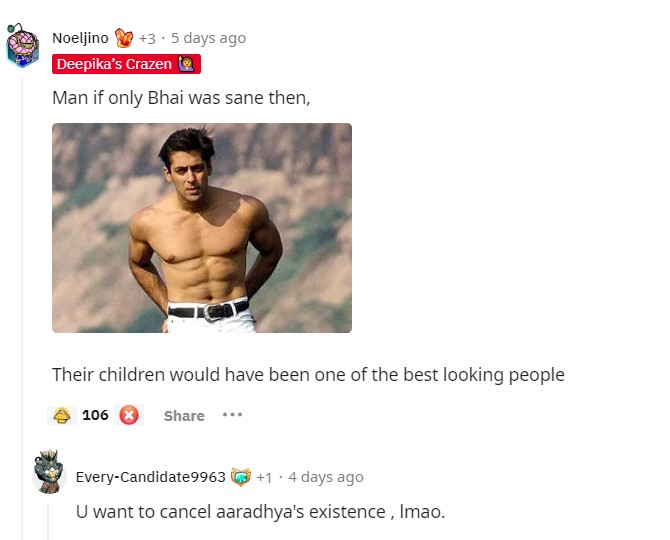Screen dimensions: 670x540
Task: Click the 106 vote score
Action: coord(95,415)
